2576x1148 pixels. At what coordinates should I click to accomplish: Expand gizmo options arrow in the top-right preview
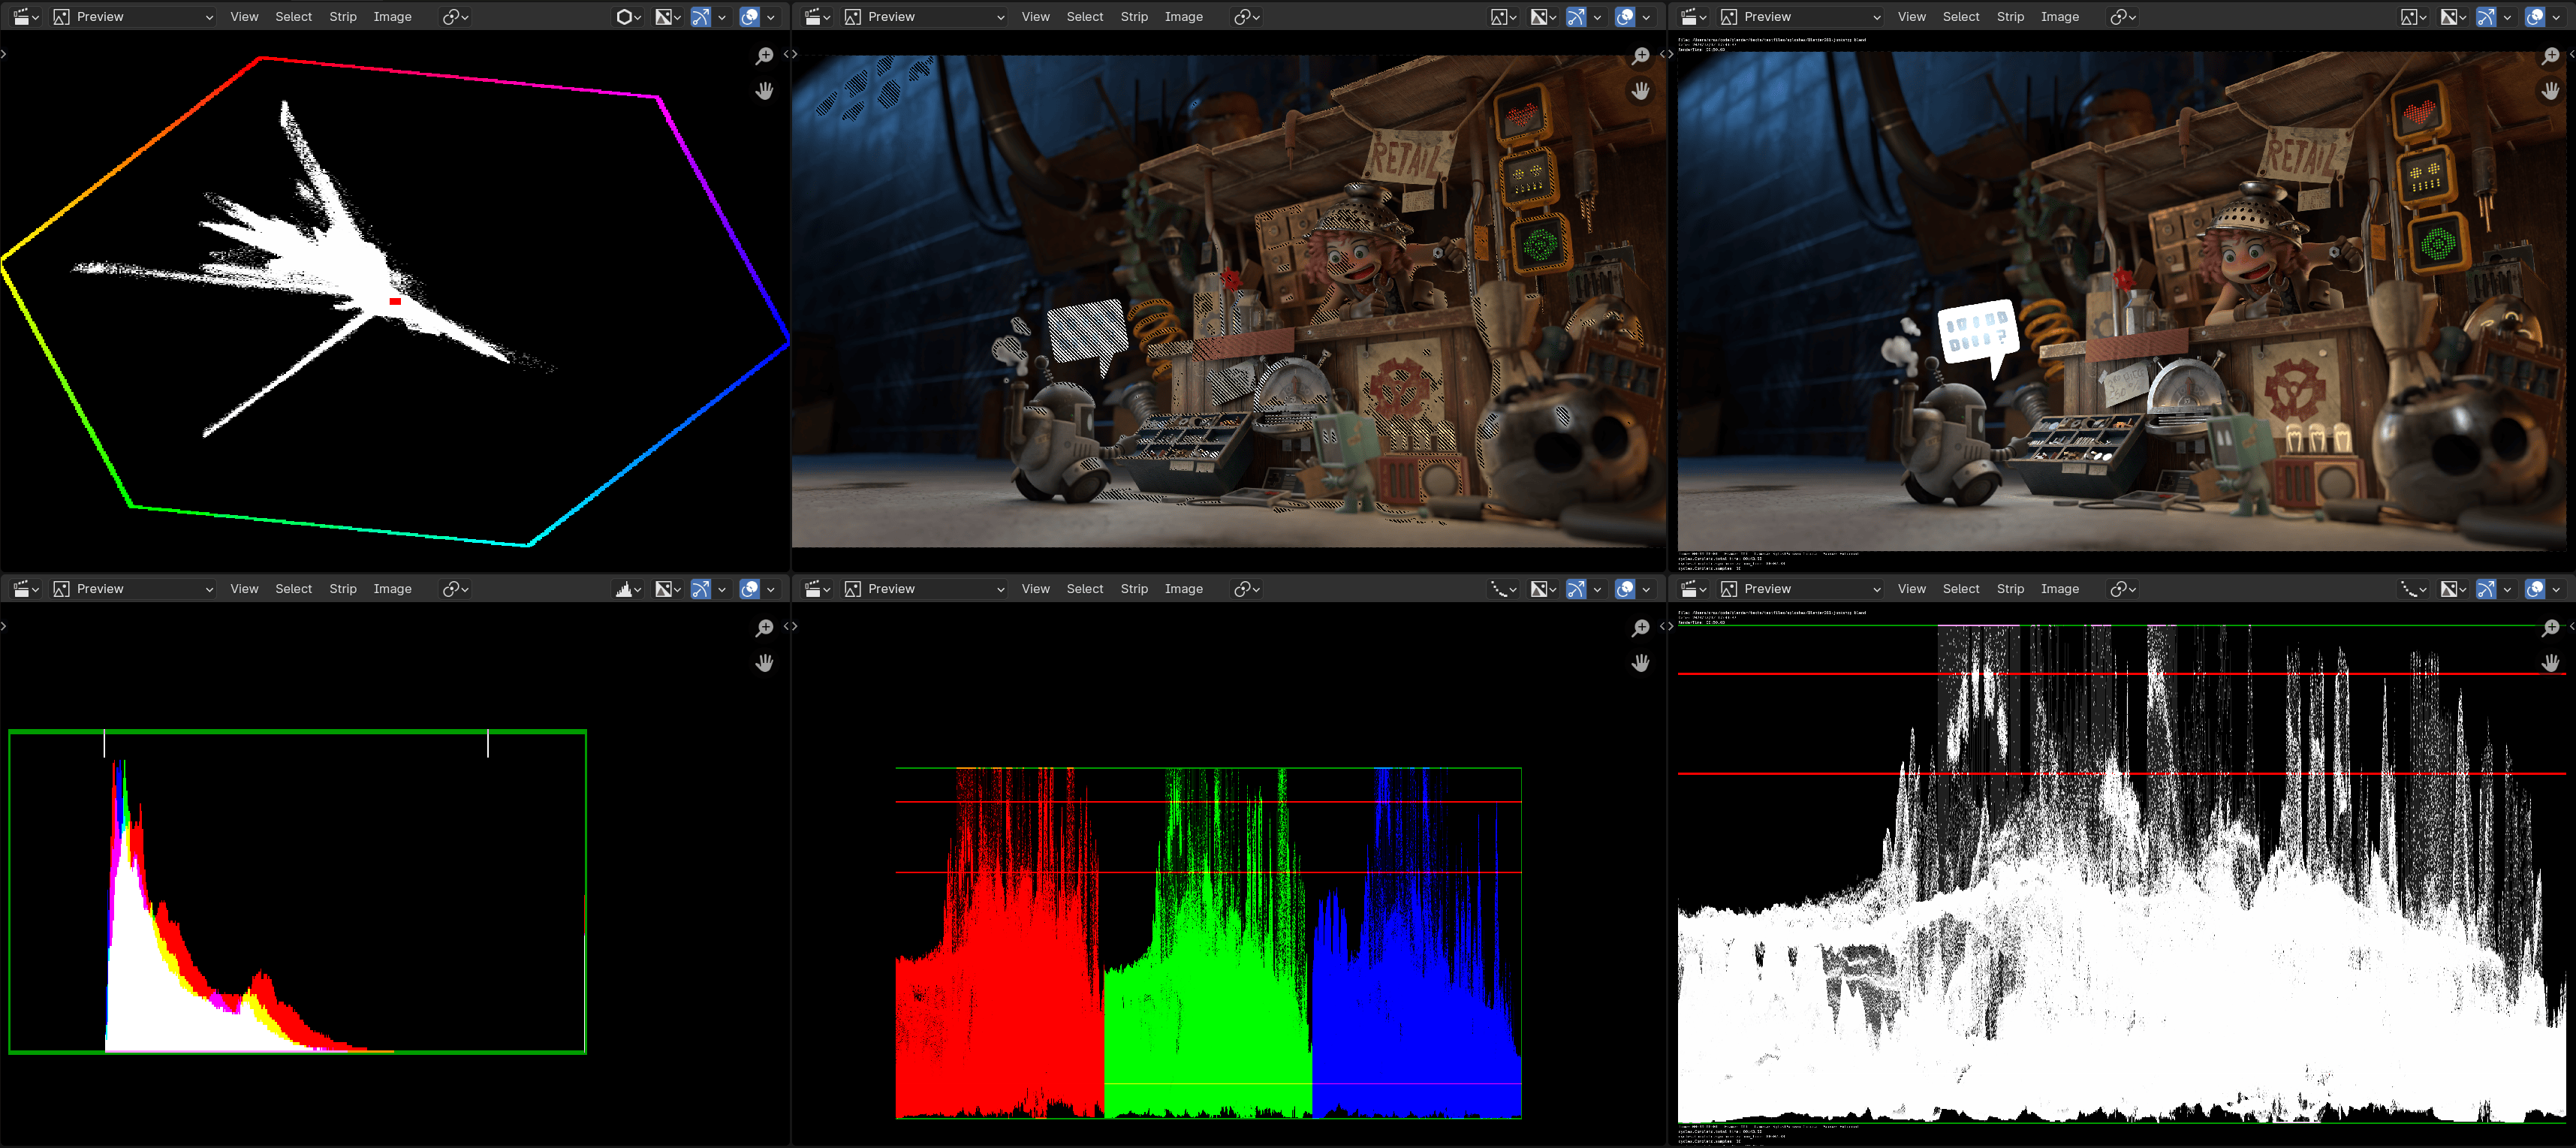point(2507,17)
